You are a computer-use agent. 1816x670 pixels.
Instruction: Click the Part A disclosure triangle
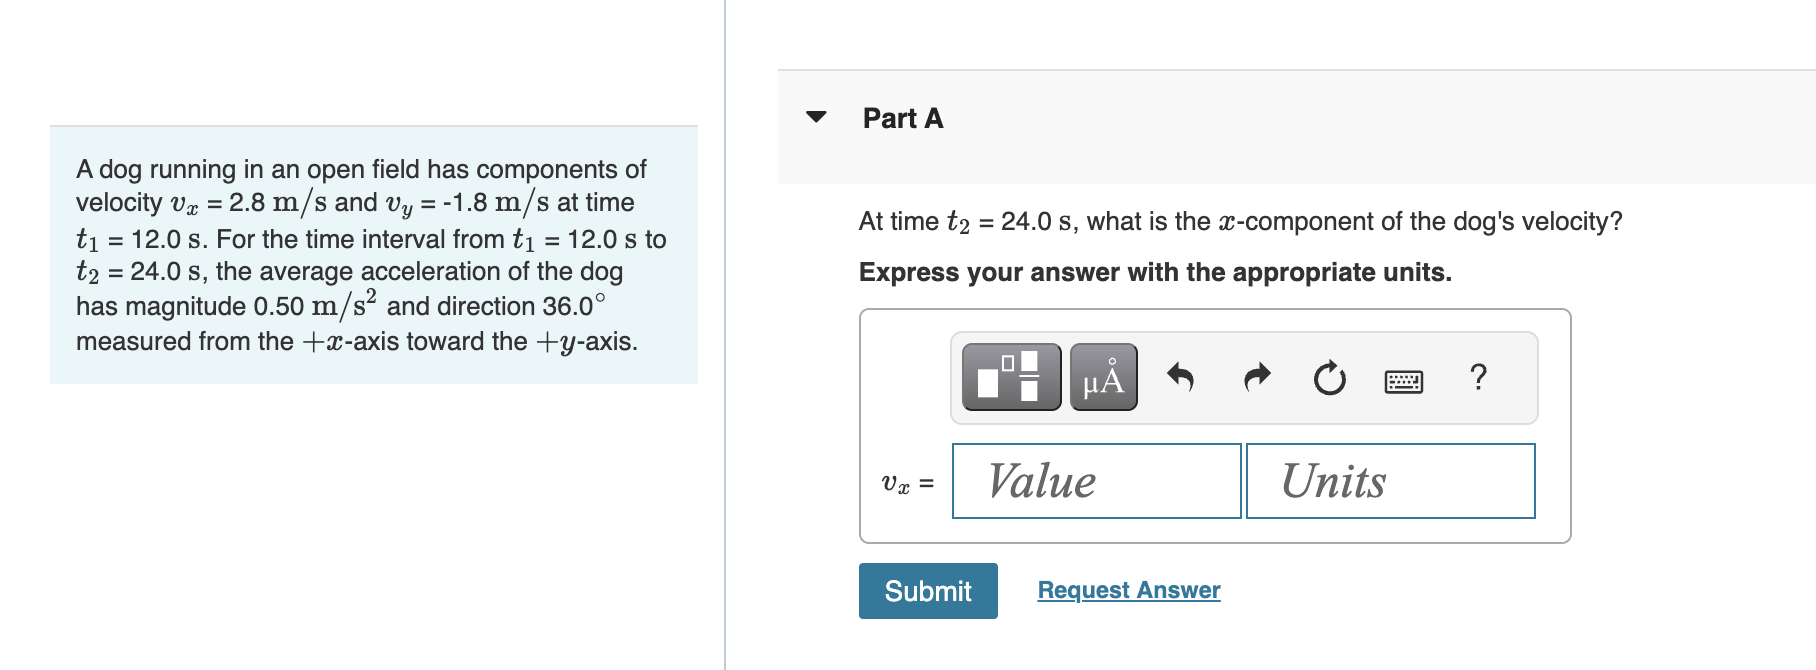(817, 117)
